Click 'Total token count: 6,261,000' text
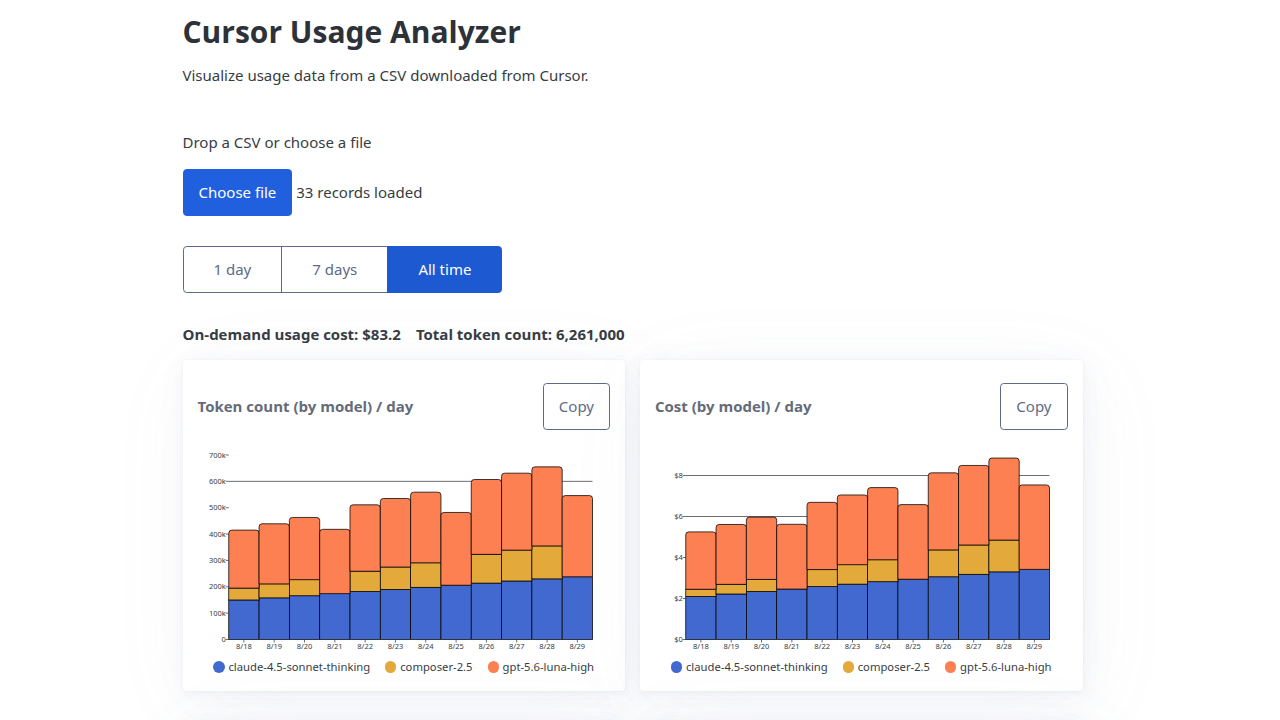 pyautogui.click(x=520, y=335)
